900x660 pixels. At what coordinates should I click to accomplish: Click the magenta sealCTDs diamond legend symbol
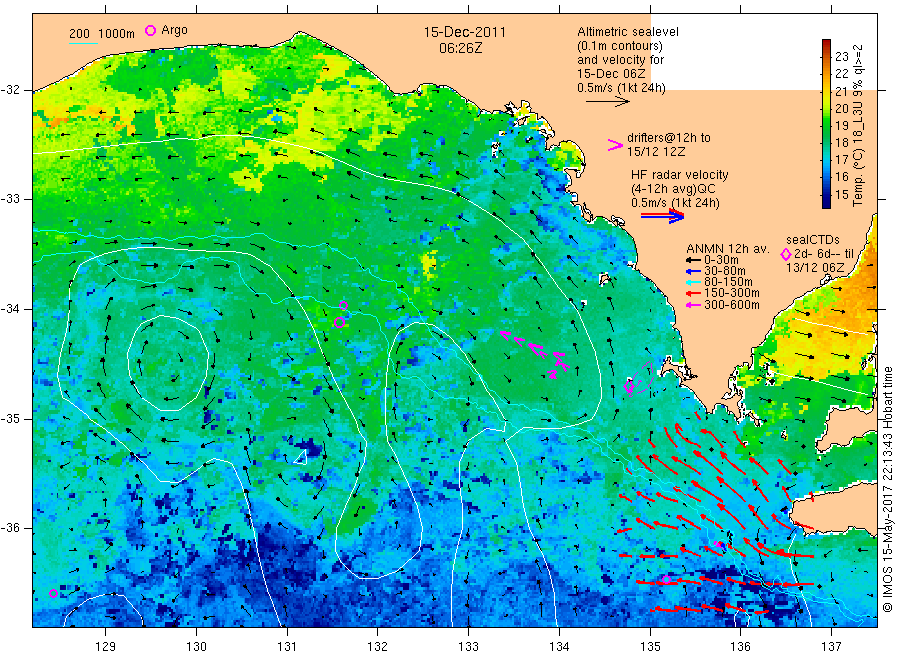click(x=786, y=254)
